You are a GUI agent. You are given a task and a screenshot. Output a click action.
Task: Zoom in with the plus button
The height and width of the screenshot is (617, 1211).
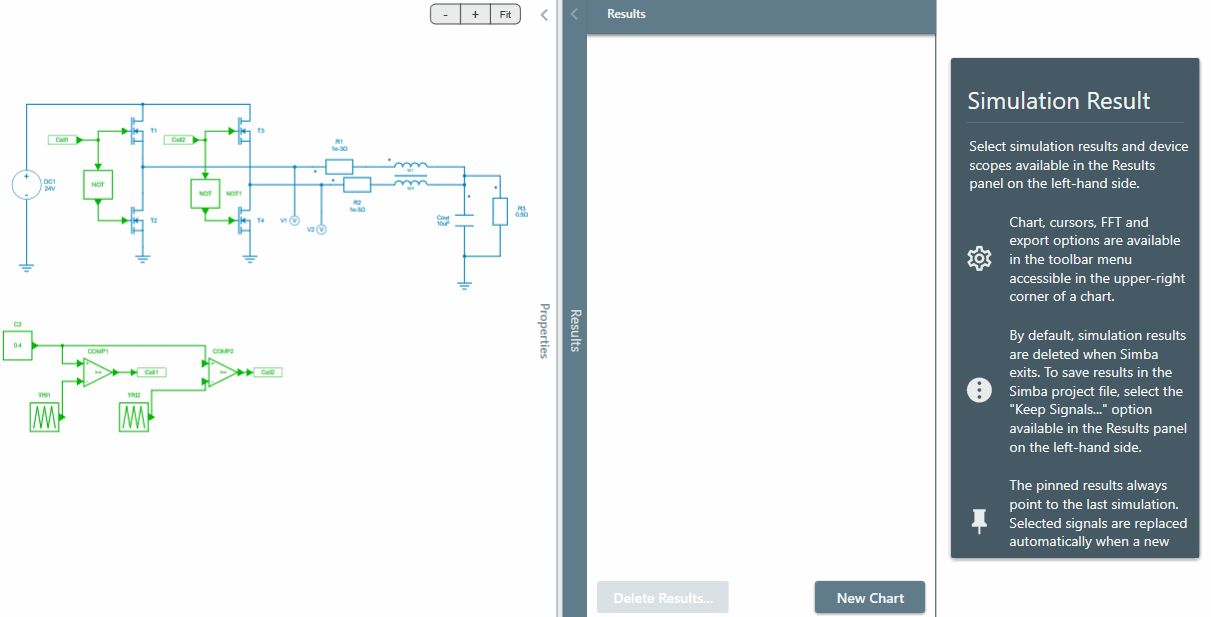(x=475, y=14)
